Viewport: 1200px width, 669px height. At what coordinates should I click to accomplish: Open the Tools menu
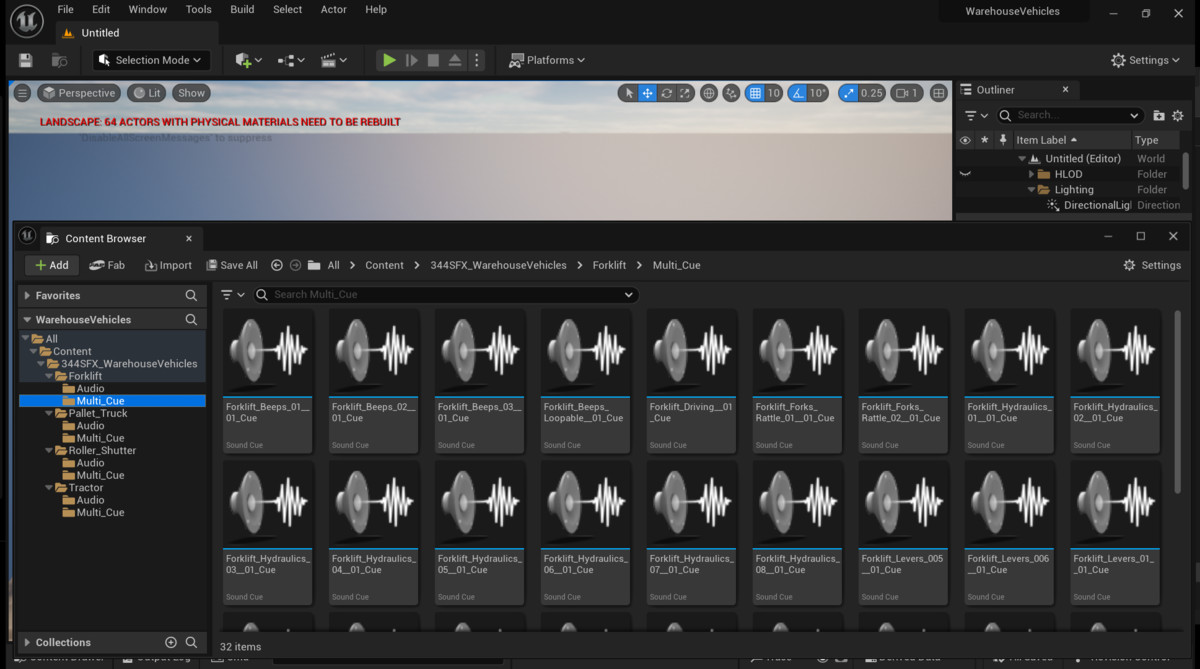[x=199, y=9]
